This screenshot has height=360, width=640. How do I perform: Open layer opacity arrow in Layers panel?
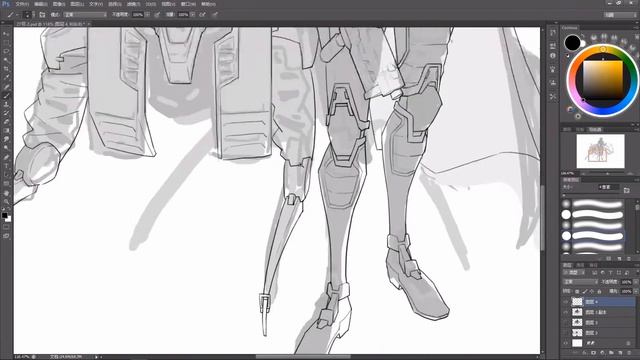pos(635,282)
